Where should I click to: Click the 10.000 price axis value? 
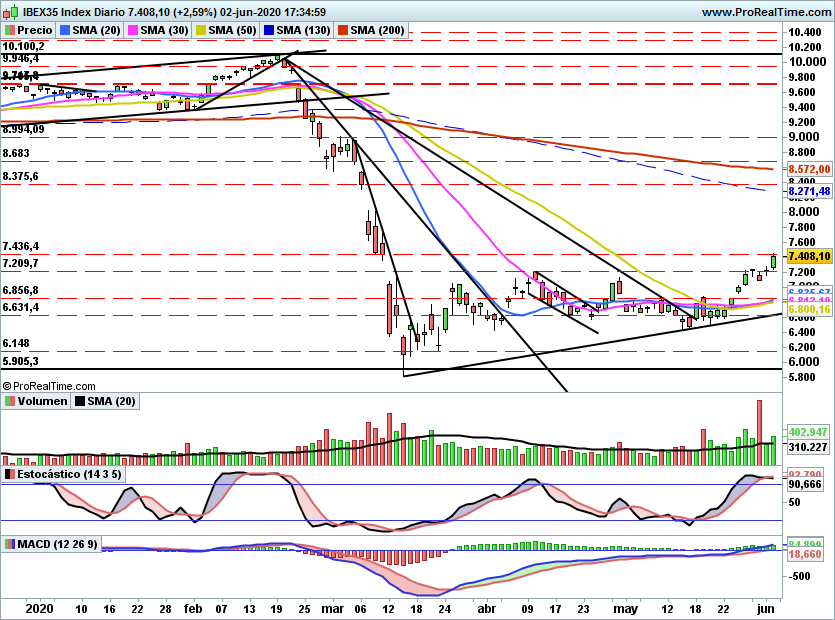click(807, 62)
